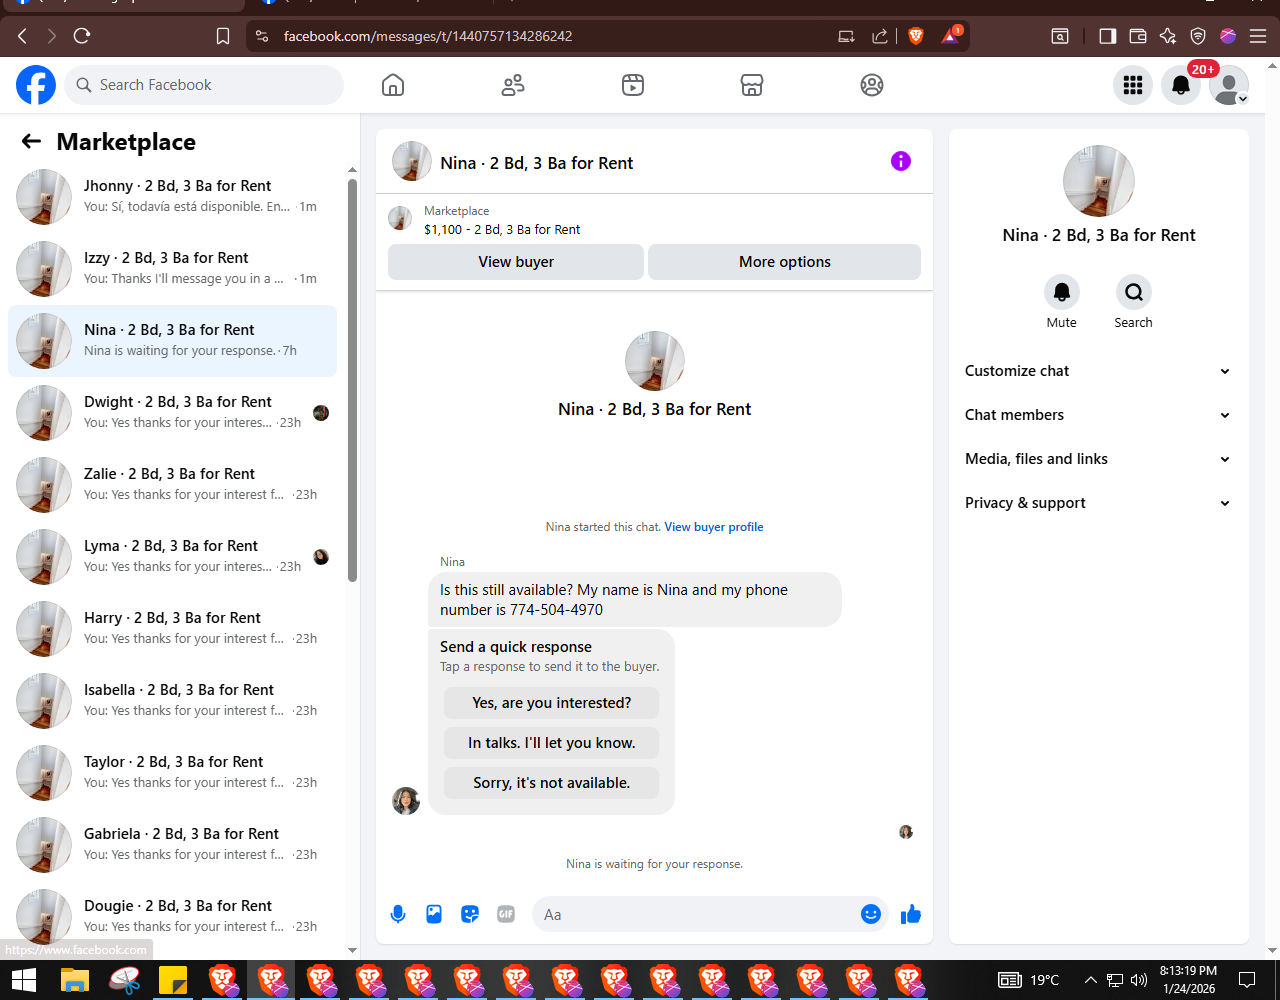Click the Brave Shields lion icon
1280x1000 pixels.
916,36
